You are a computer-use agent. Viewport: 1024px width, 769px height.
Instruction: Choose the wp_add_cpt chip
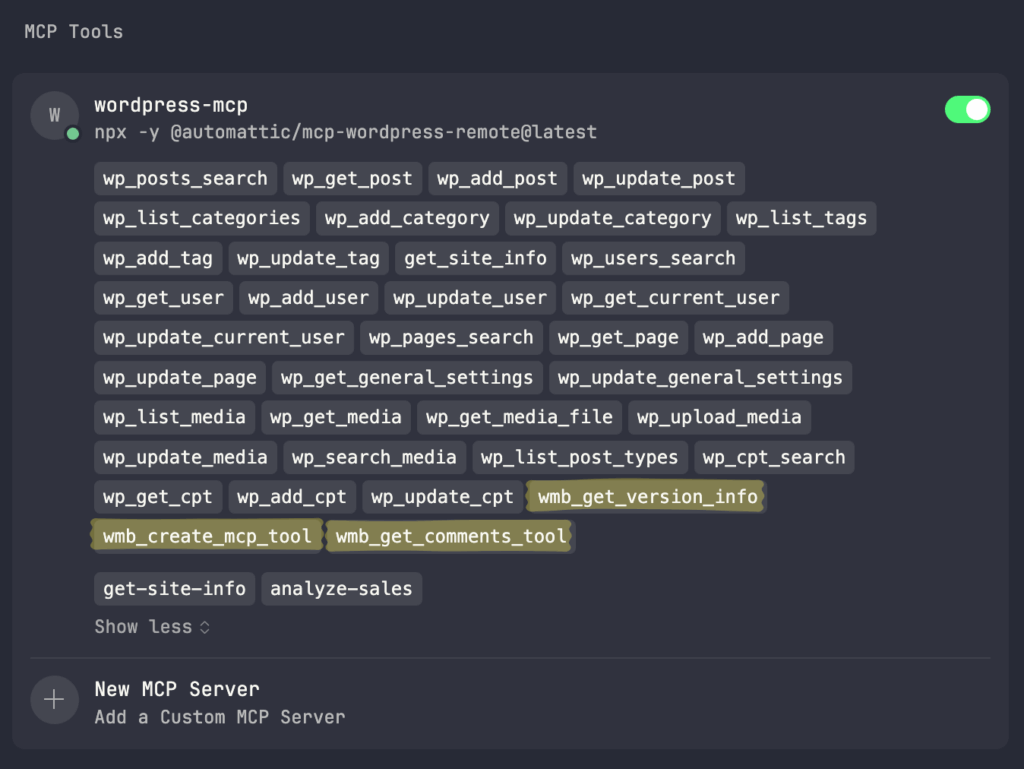(x=292, y=497)
